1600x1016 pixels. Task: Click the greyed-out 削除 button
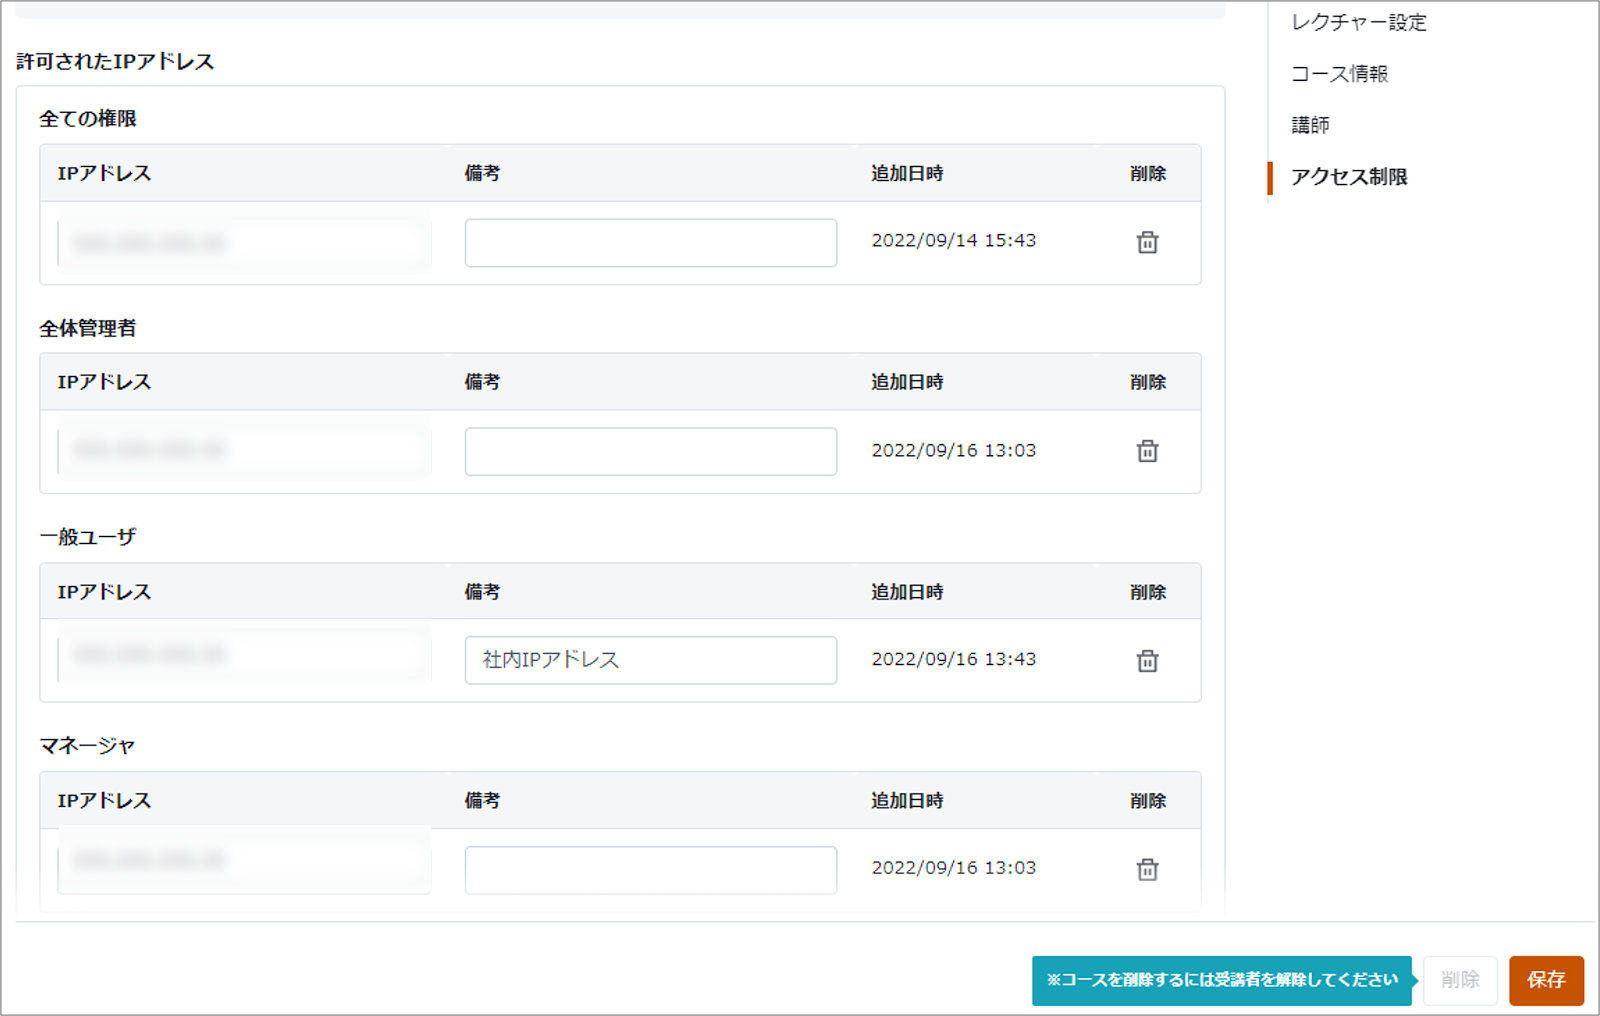coord(1460,980)
